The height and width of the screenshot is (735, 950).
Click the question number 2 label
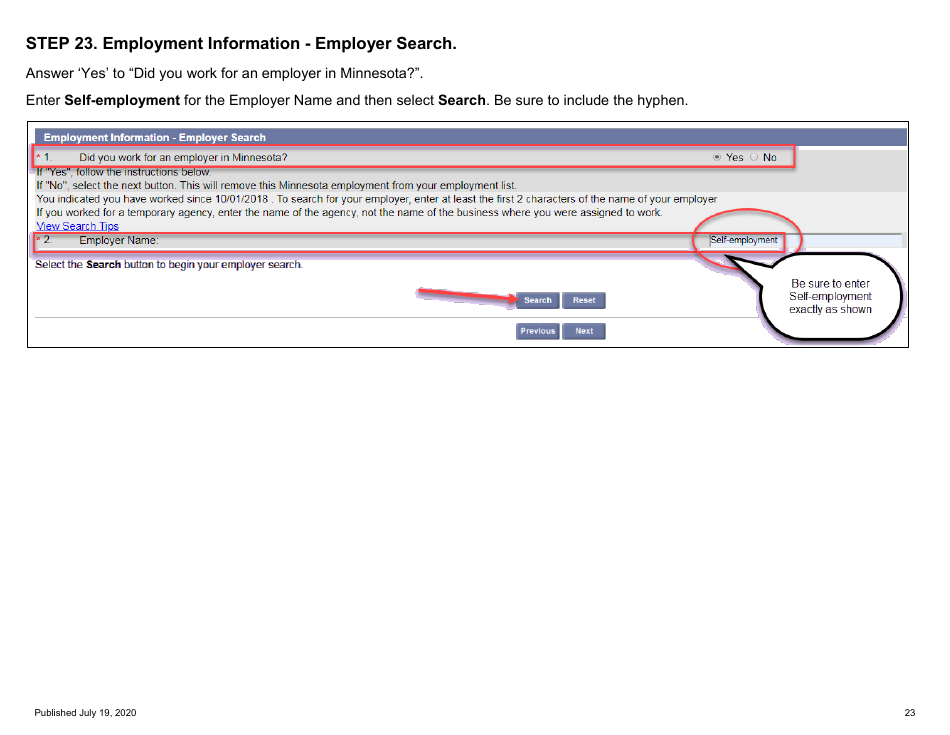point(45,240)
